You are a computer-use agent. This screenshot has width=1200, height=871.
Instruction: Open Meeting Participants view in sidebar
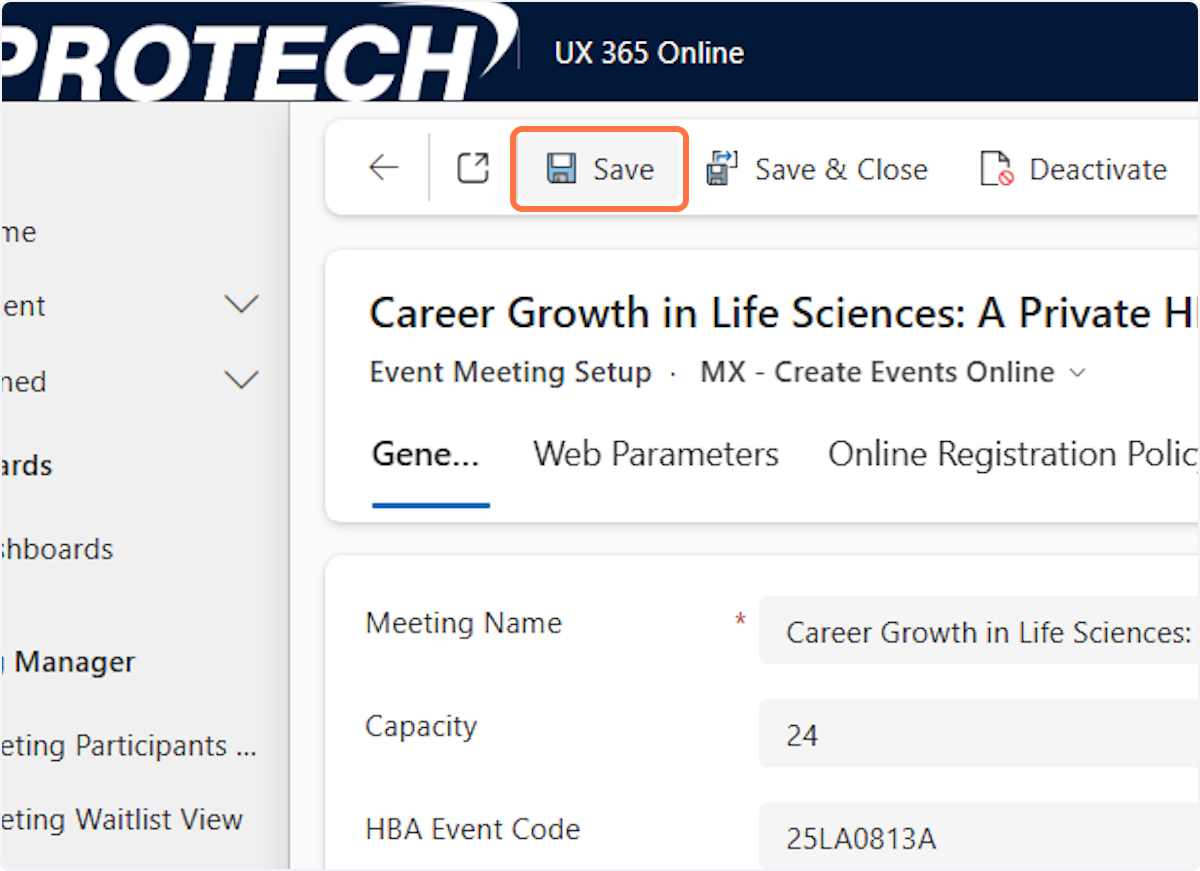click(x=128, y=746)
